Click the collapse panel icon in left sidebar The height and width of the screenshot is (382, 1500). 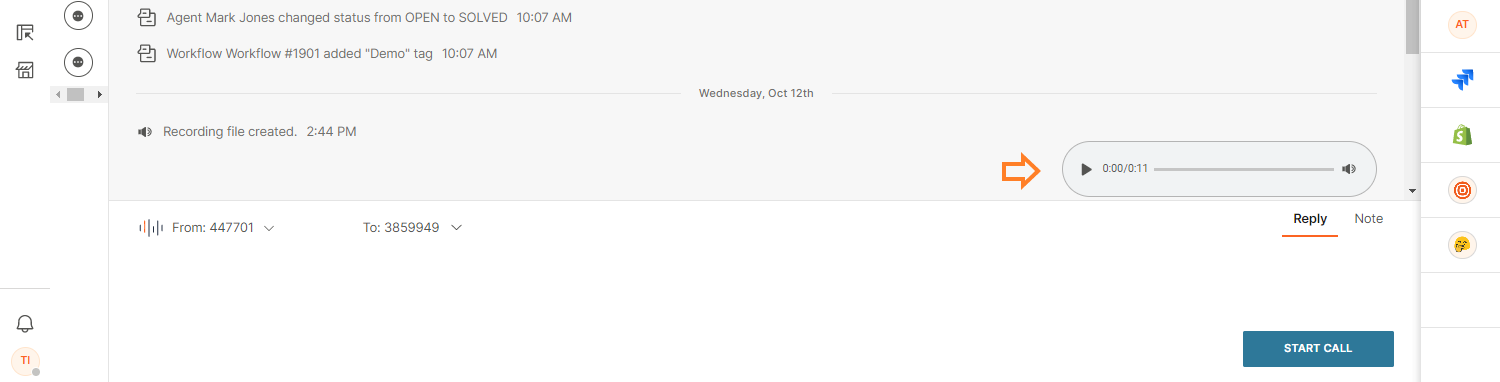[x=25, y=33]
